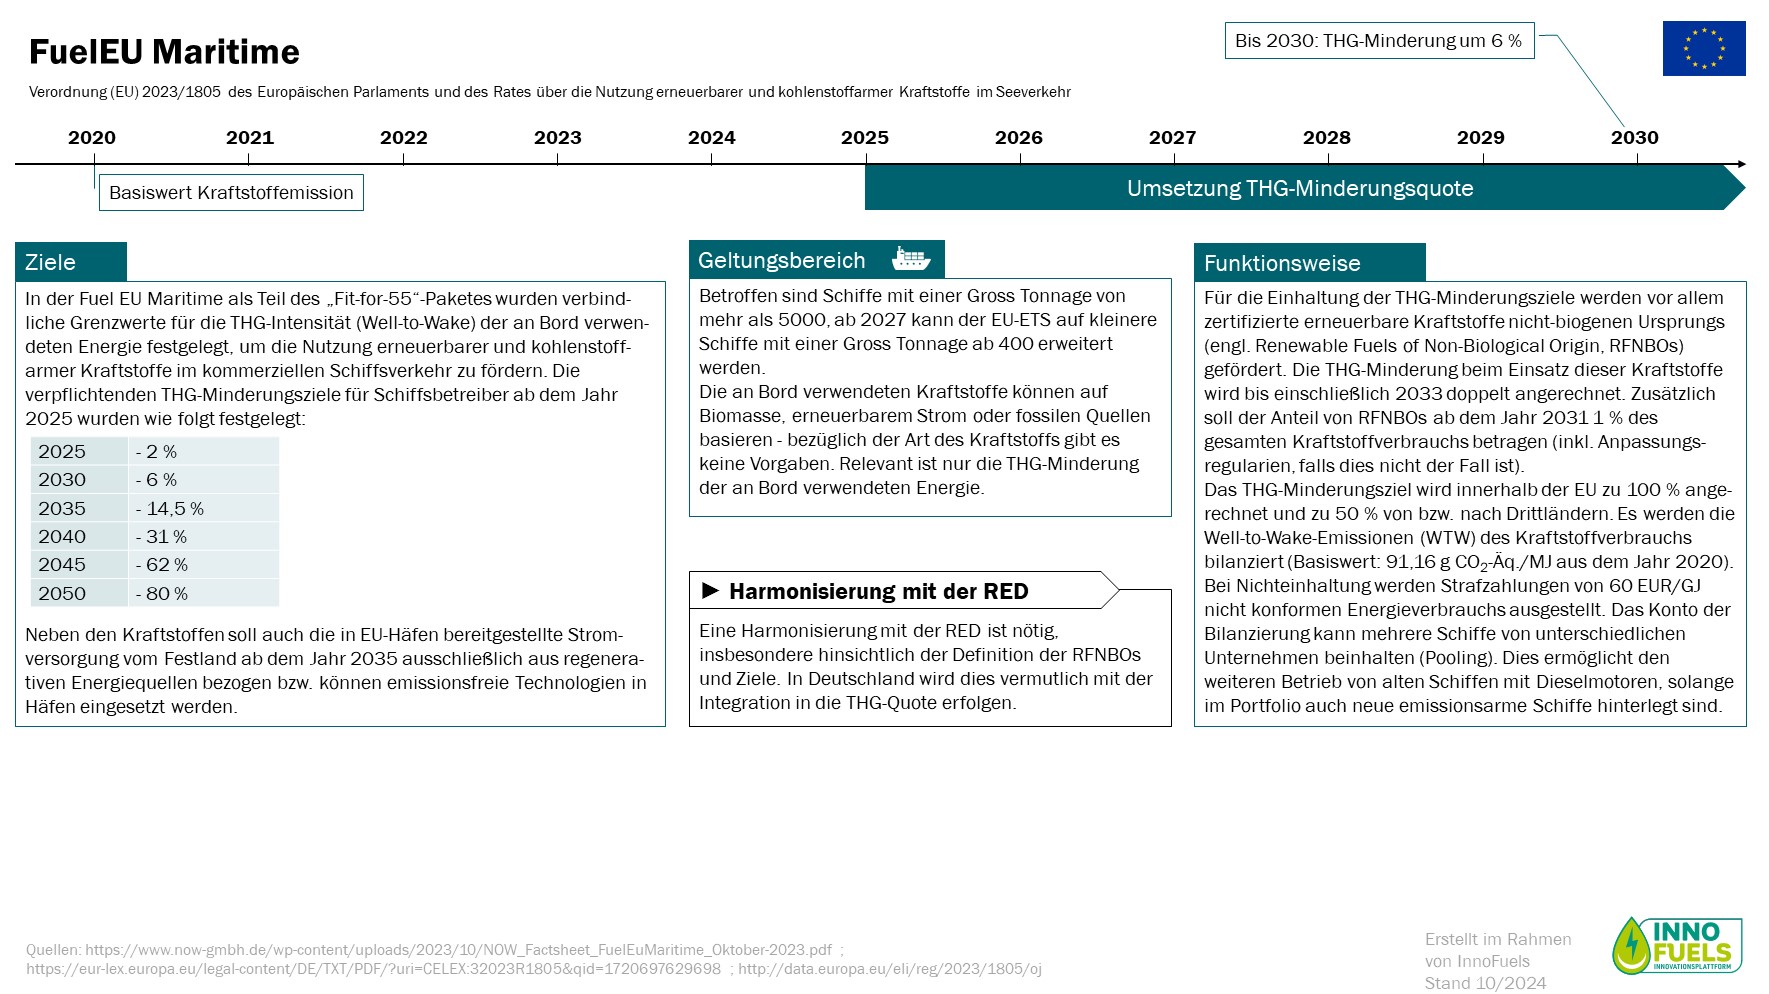Click the 2025 timeline marker
This screenshot has height=994, width=1769.
click(865, 138)
